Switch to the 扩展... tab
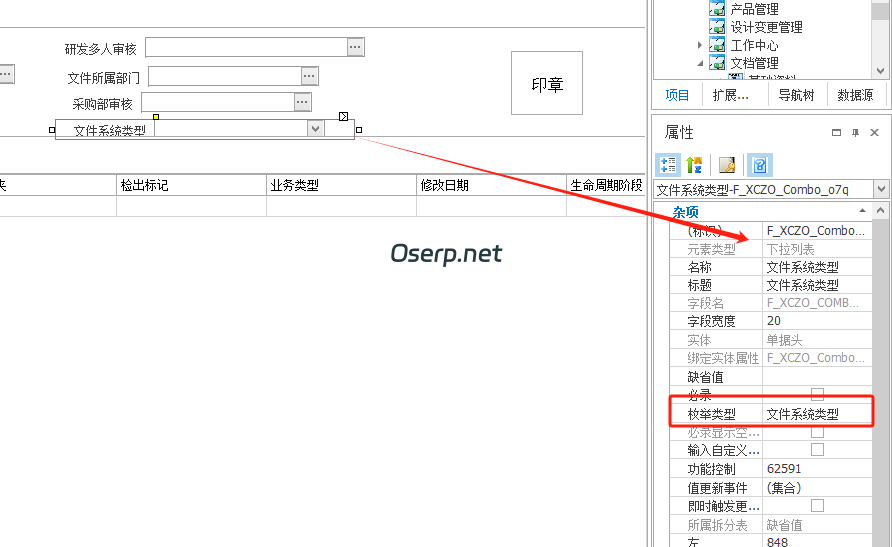 (730, 95)
